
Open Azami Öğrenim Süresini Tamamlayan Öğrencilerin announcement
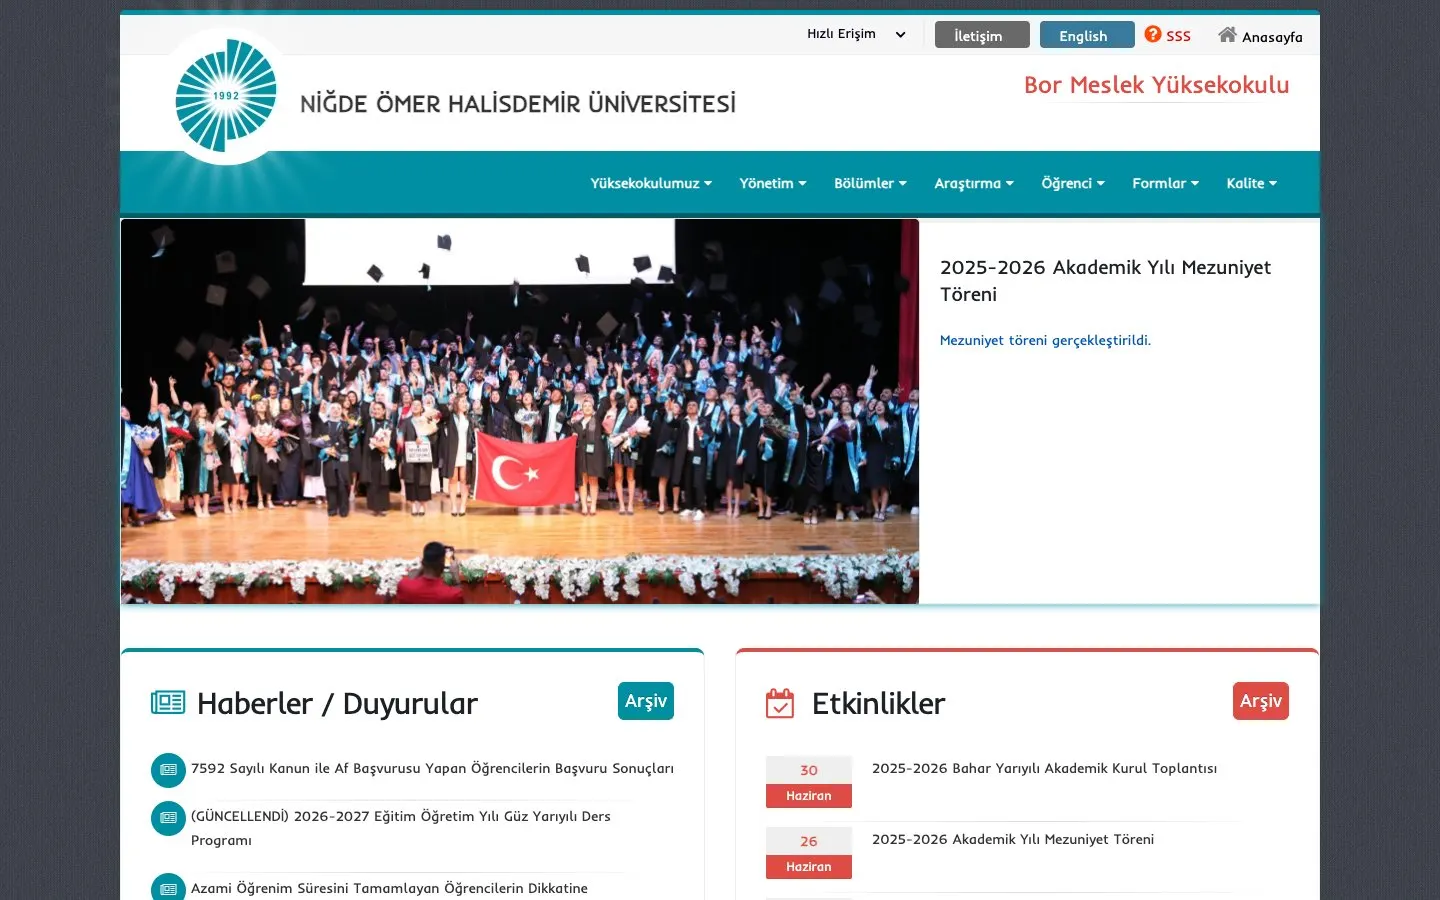(389, 888)
